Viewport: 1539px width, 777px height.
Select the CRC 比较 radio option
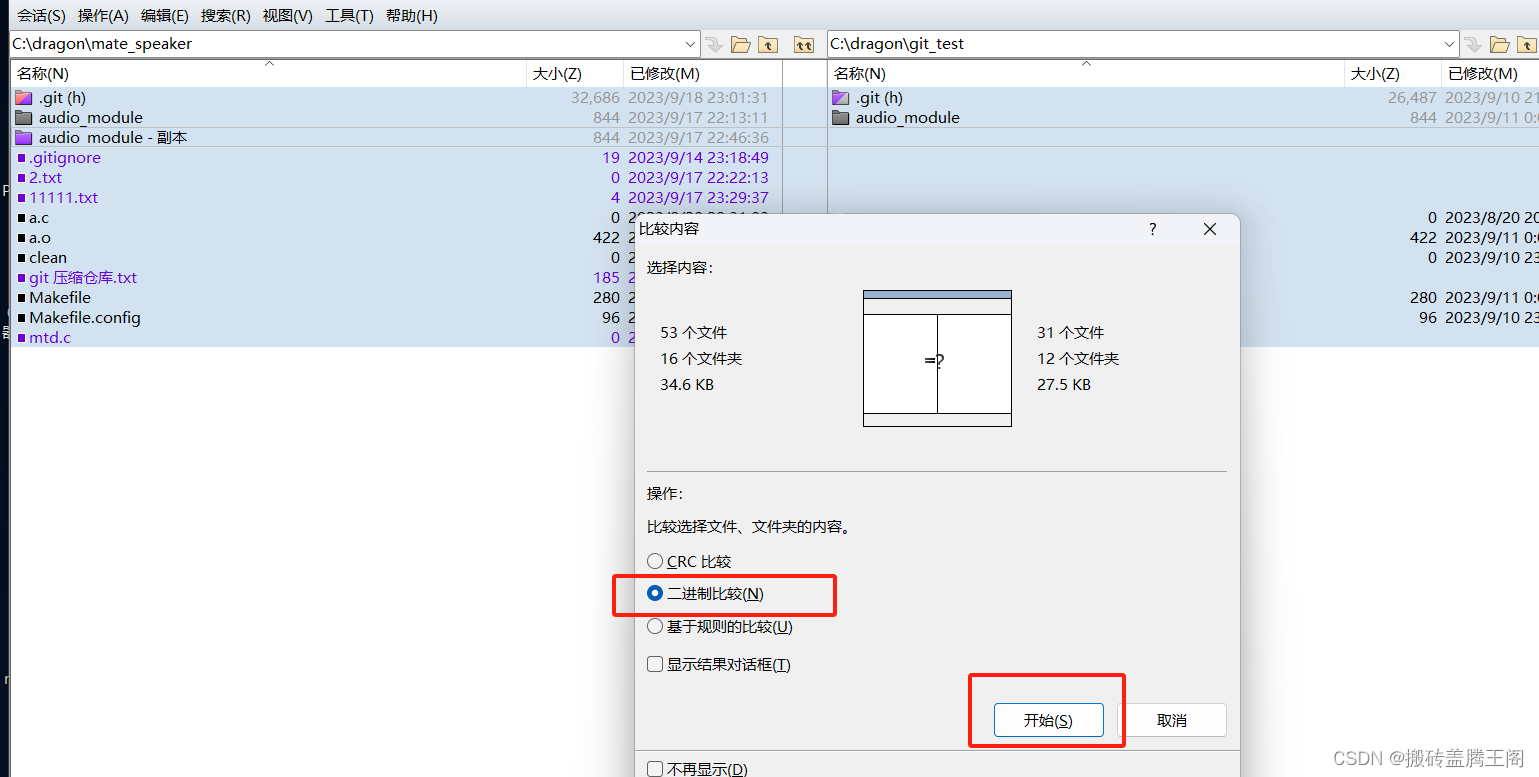coord(655,562)
